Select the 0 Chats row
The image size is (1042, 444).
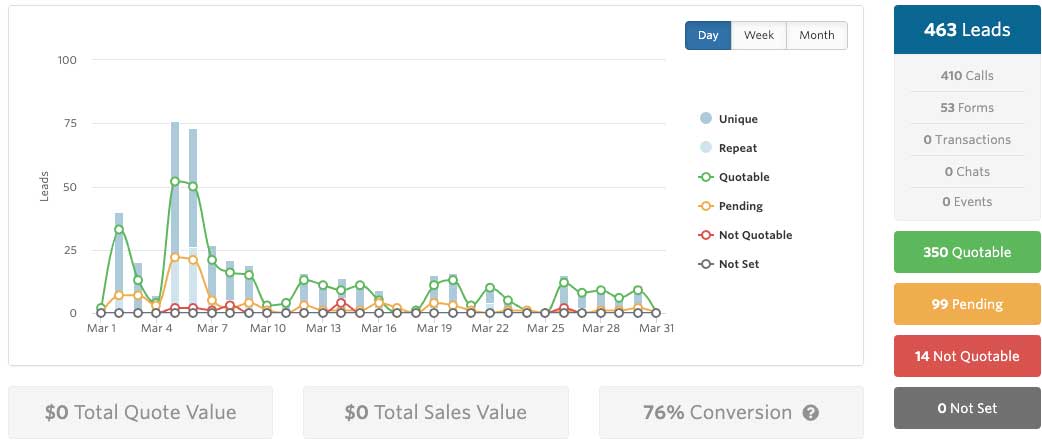(967, 171)
